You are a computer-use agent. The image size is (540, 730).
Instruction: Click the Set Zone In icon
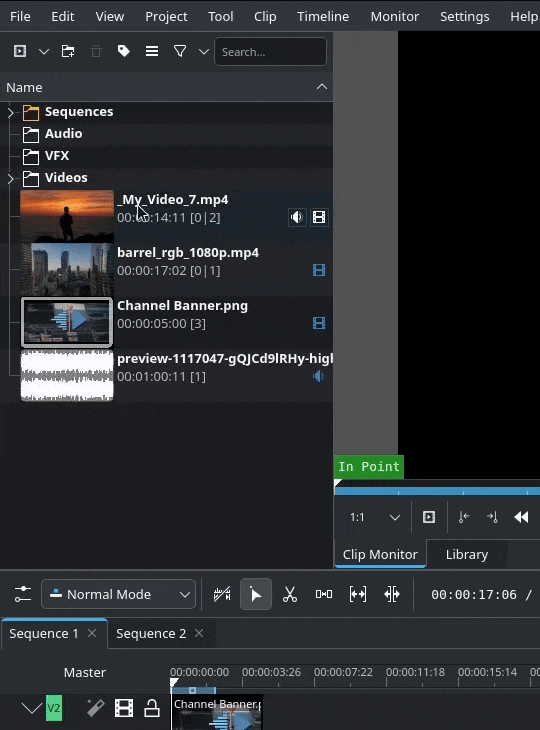pos(464,517)
